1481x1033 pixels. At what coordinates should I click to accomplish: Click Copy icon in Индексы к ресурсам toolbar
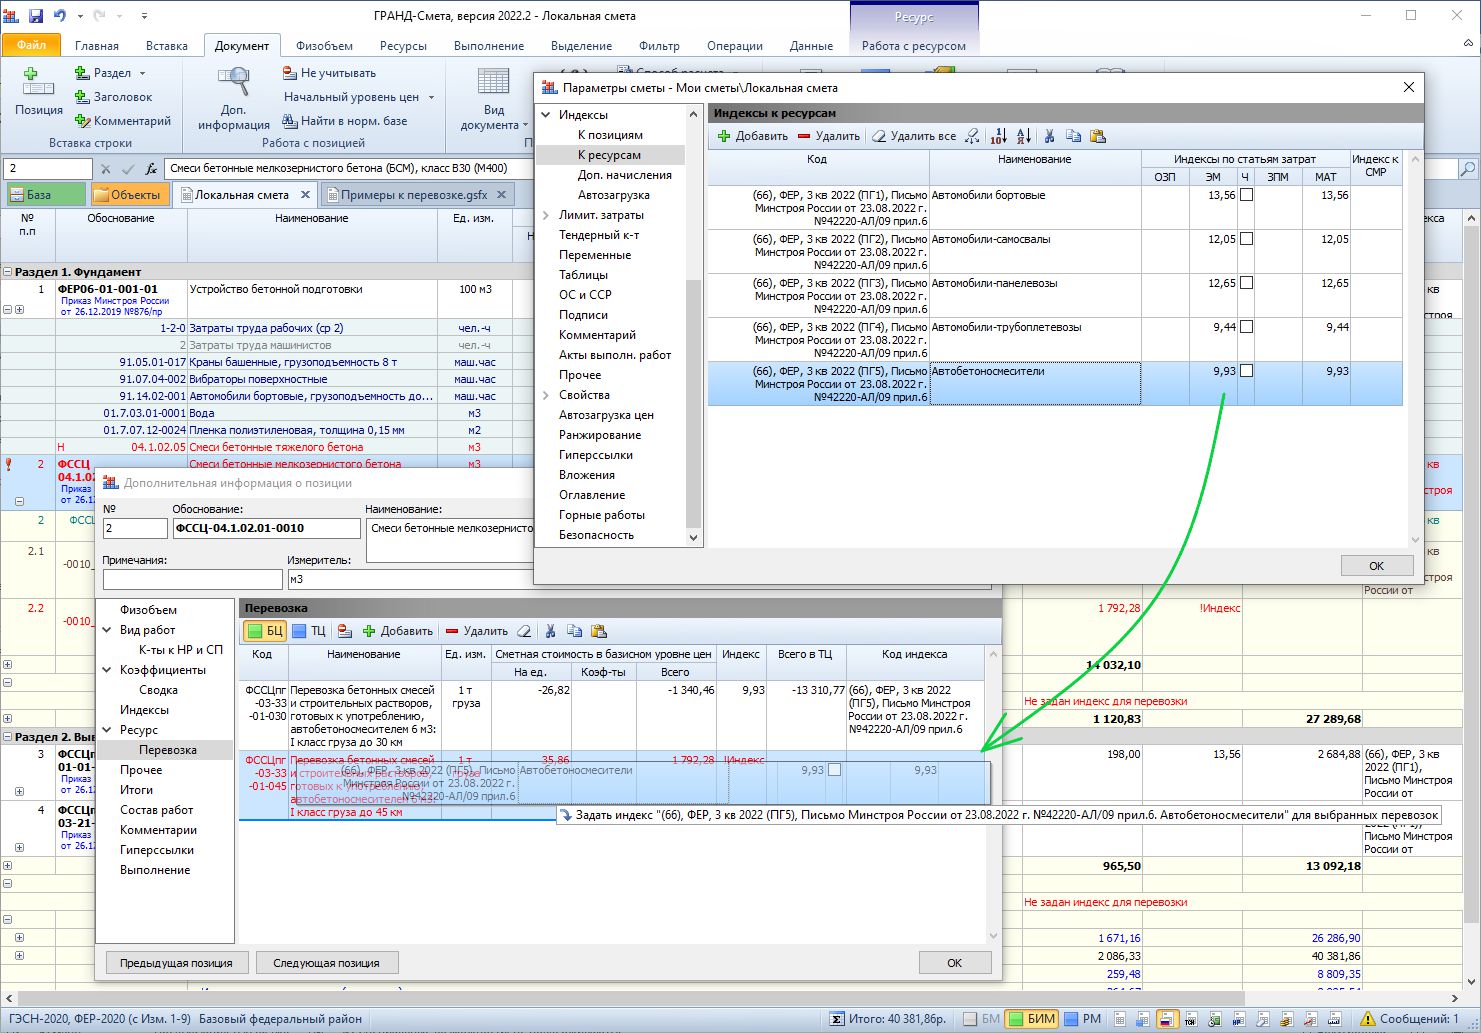pos(1073,136)
